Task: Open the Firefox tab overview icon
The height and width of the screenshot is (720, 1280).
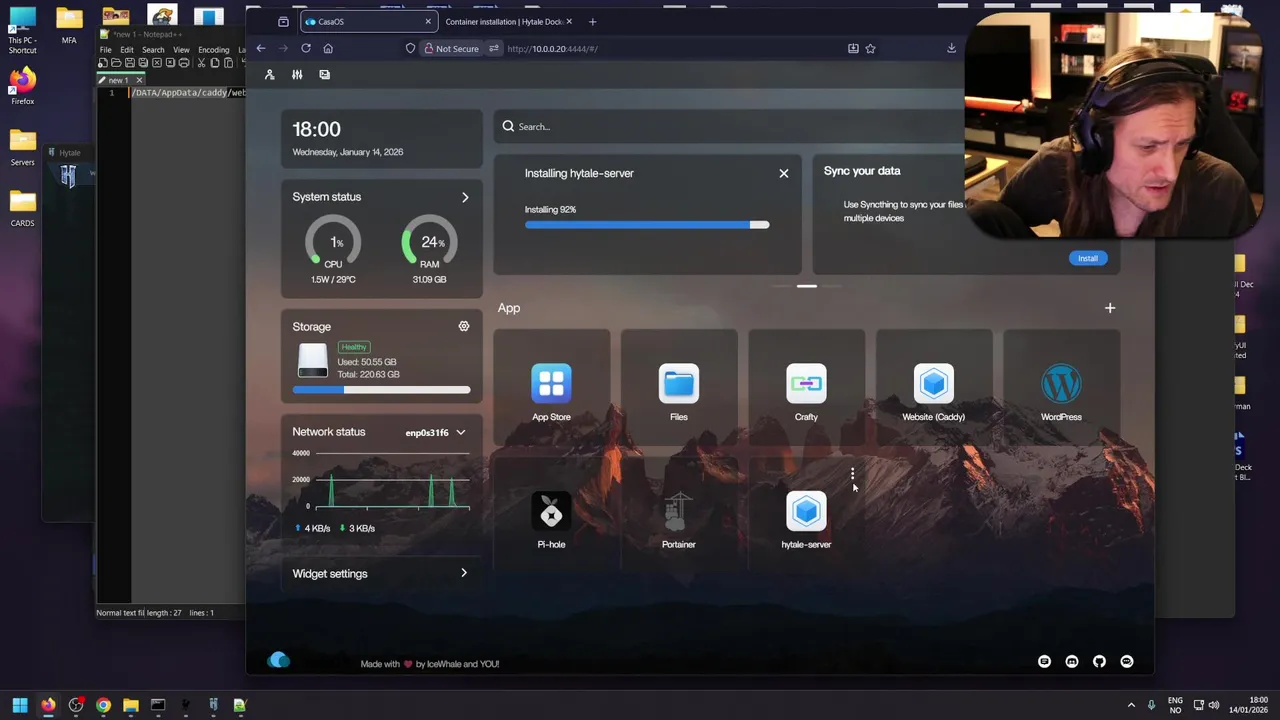Action: coord(283,21)
